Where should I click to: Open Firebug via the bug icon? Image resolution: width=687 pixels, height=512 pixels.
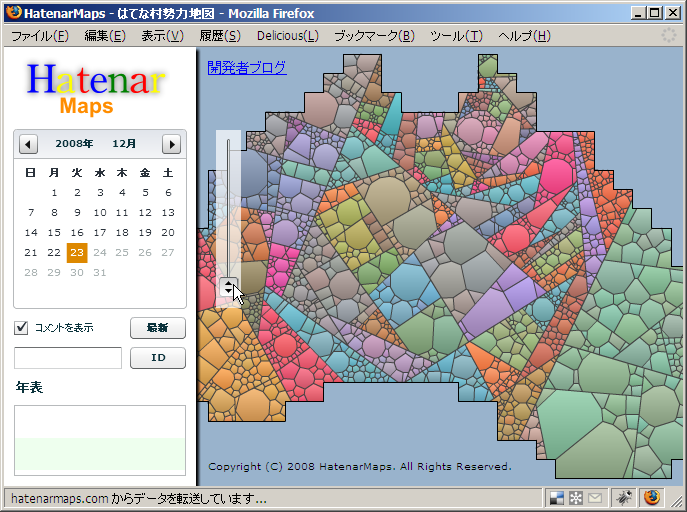624,498
